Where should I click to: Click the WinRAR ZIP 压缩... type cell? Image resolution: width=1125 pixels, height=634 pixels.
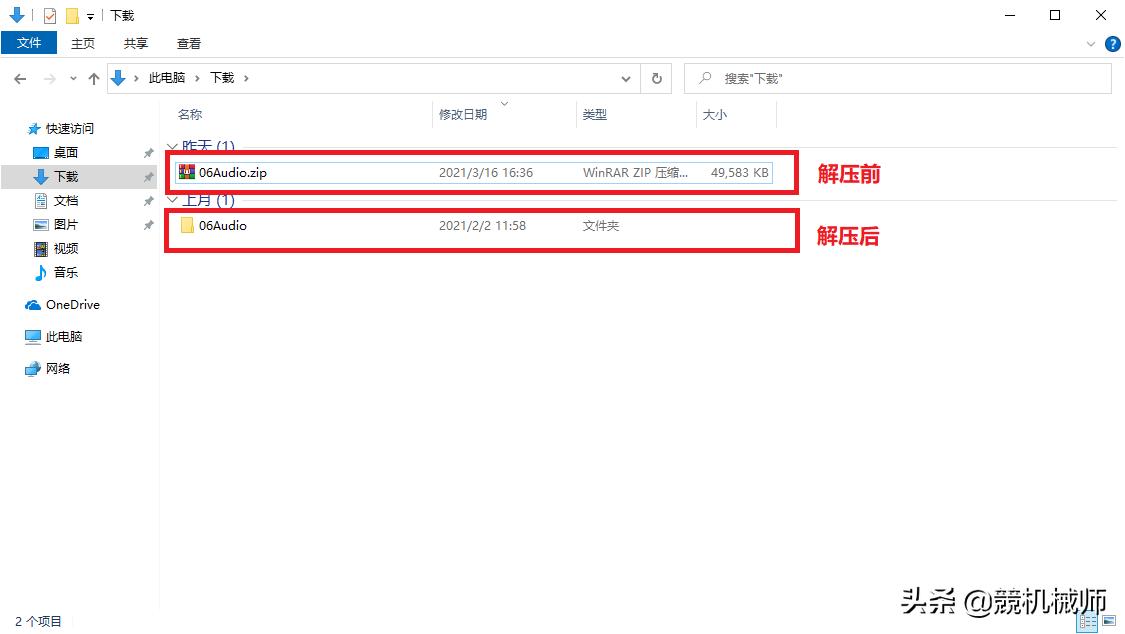635,172
